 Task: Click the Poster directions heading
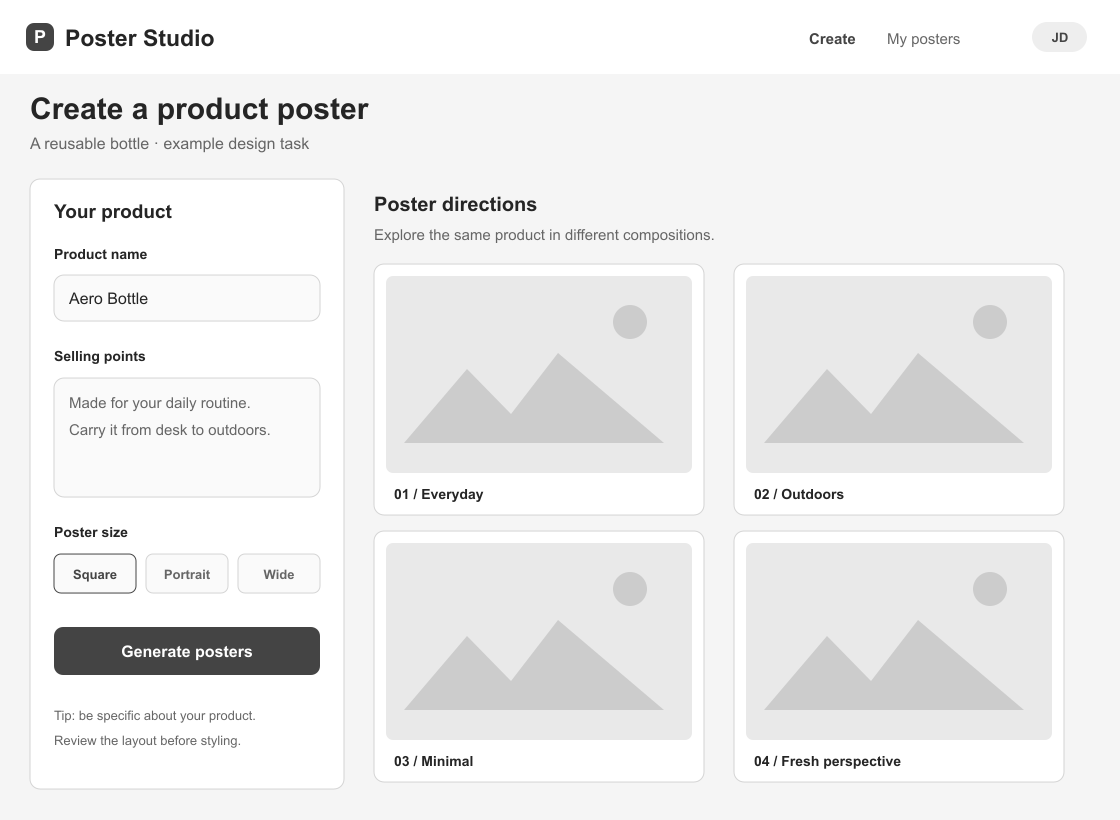[455, 204]
